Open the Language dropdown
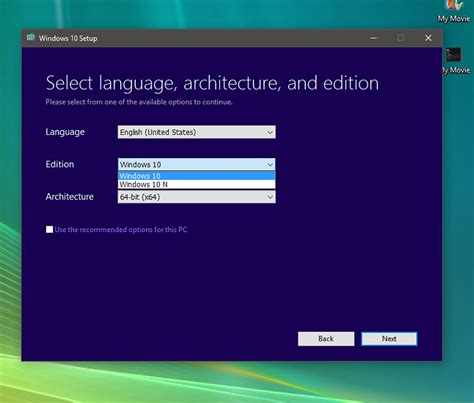 pyautogui.click(x=197, y=132)
